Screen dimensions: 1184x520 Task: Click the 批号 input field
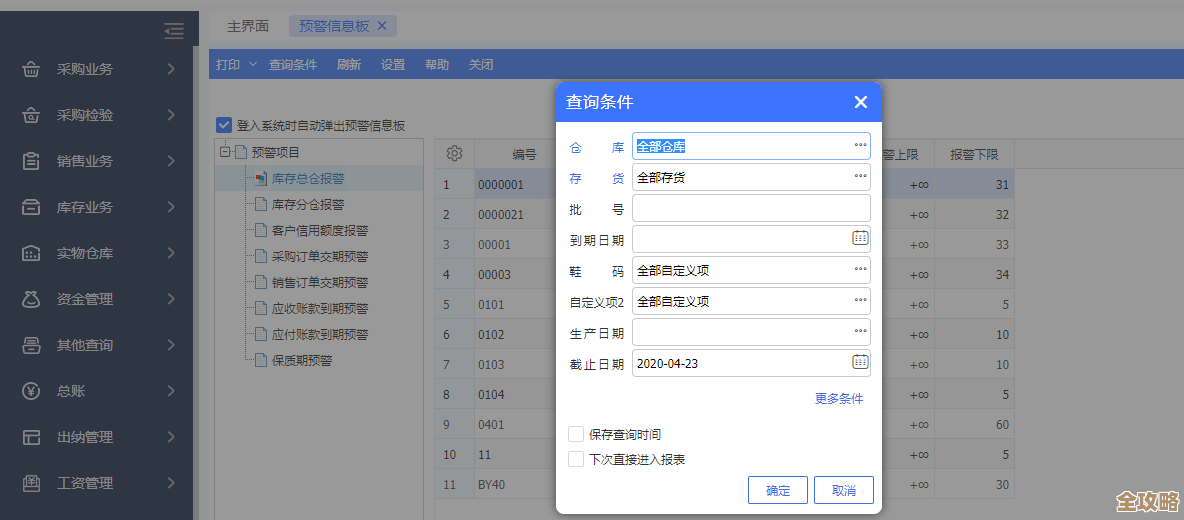click(750, 208)
